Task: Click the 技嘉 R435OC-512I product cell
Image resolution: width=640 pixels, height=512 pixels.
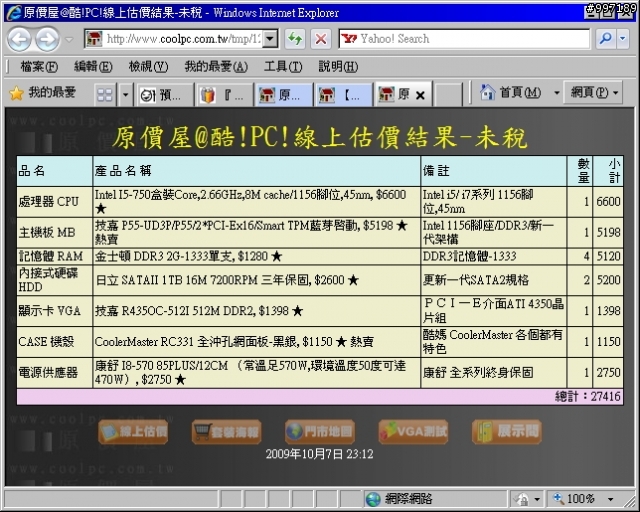Action: pos(256,311)
